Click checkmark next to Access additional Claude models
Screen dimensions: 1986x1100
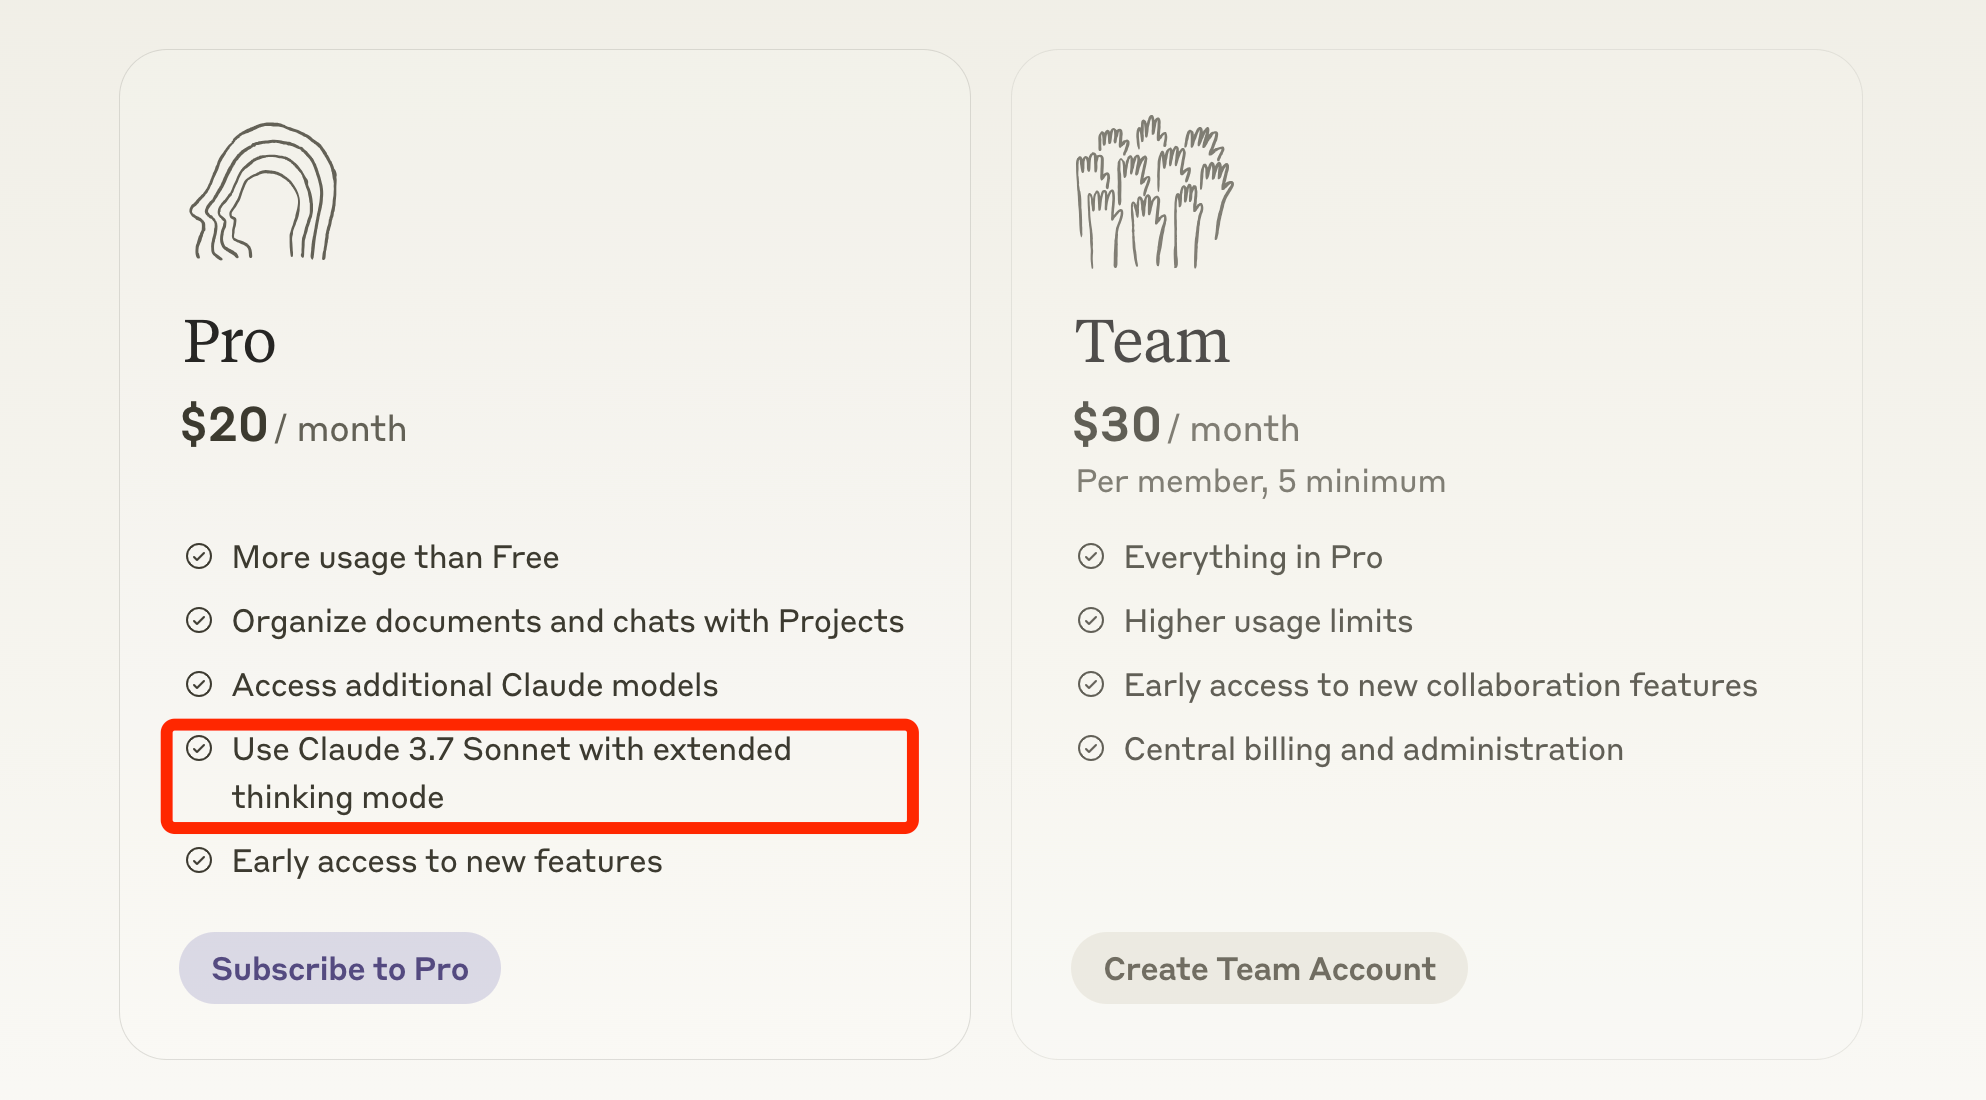[x=199, y=684]
